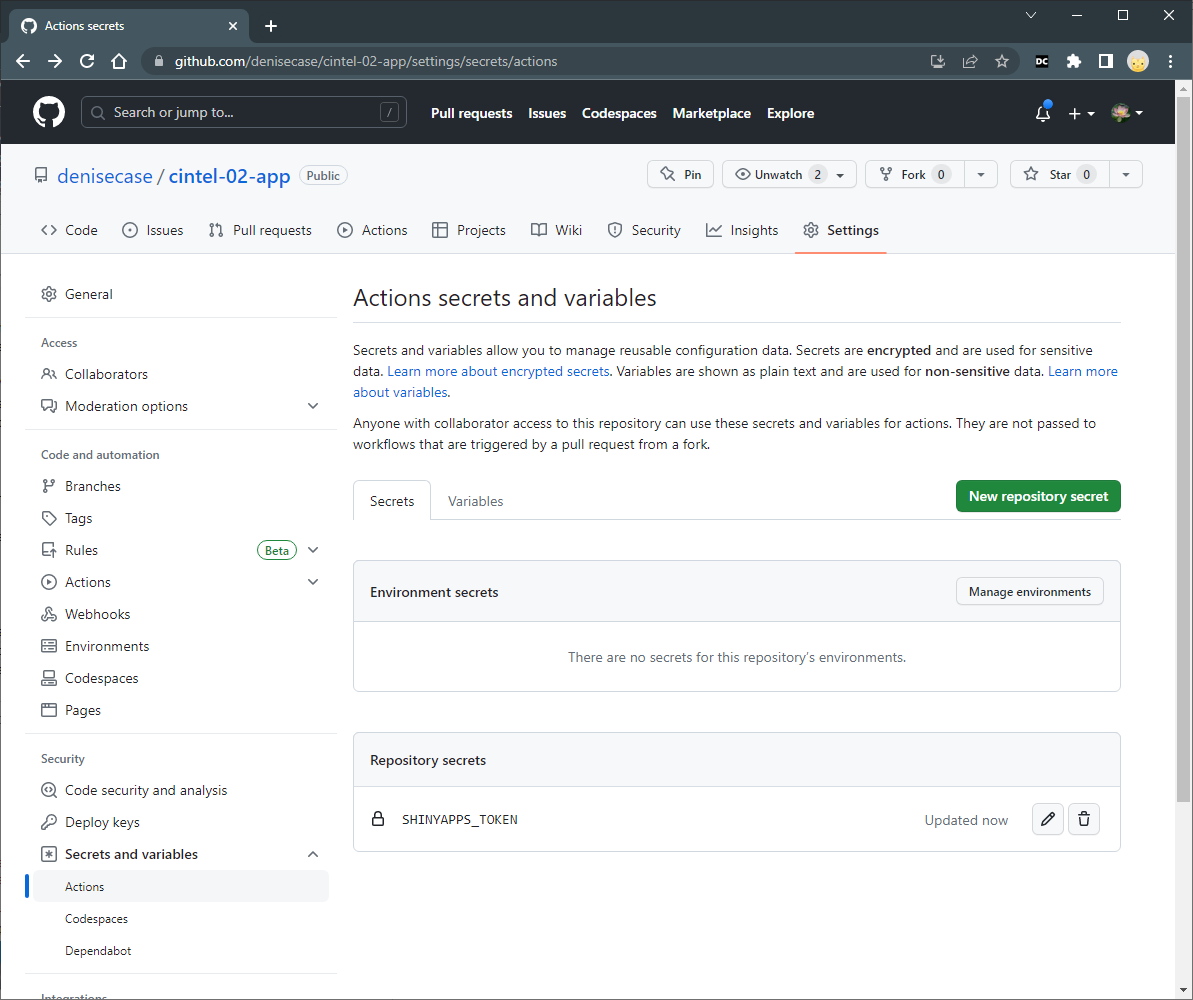Open Collaborators settings
This screenshot has width=1193, height=1000.
(x=181, y=374)
